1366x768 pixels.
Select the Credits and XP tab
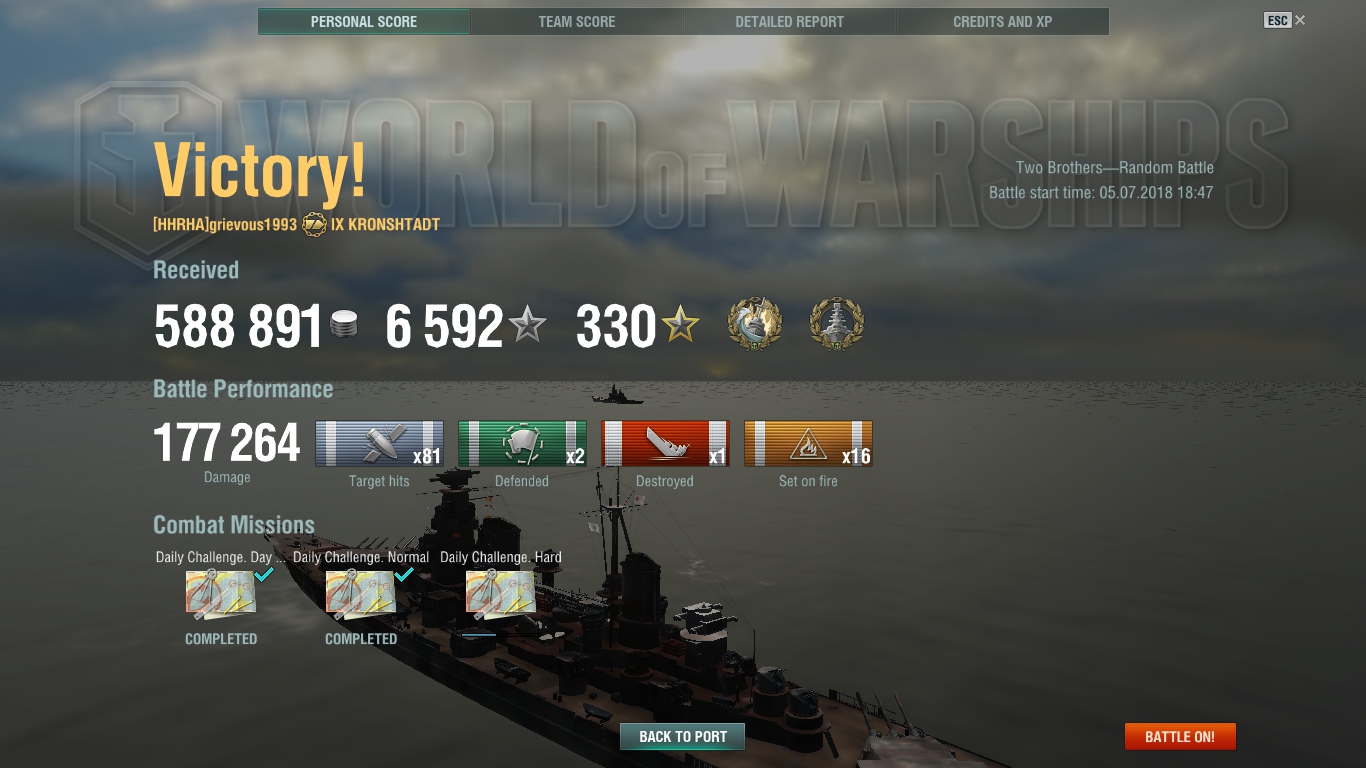click(1003, 21)
